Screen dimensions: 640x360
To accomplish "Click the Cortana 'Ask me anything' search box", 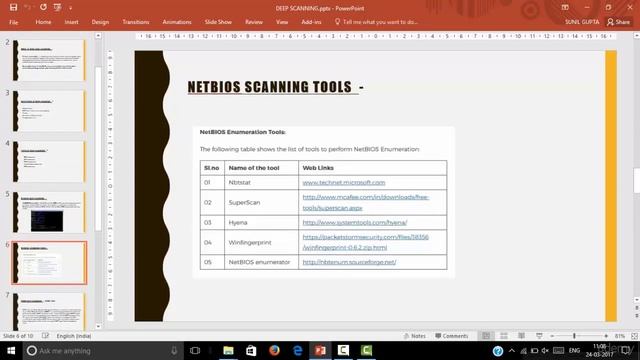I will tap(102, 351).
